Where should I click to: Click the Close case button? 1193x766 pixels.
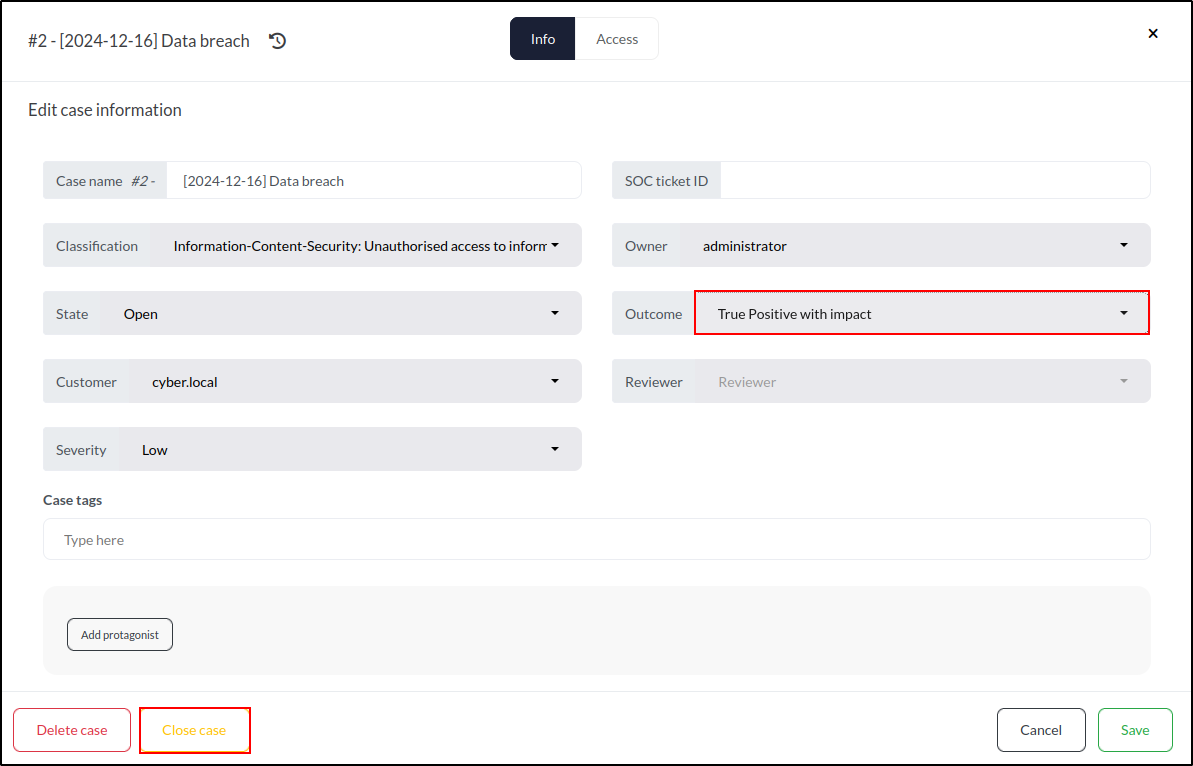[194, 729]
